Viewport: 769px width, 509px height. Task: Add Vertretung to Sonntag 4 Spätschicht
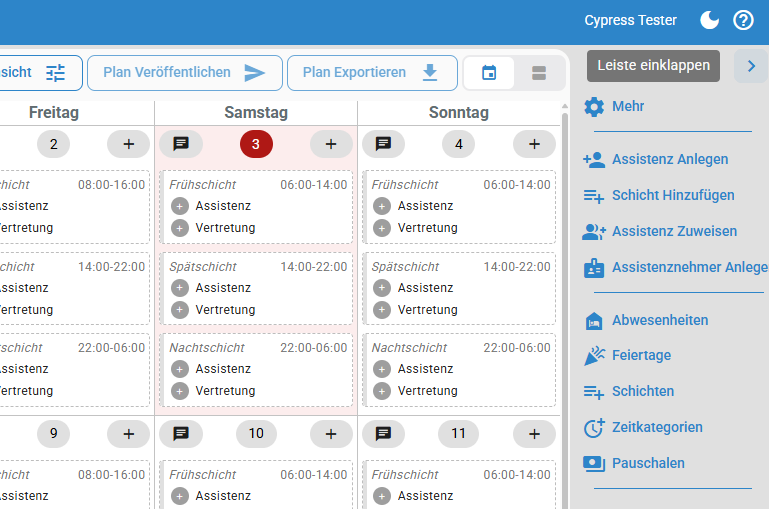coord(382,310)
